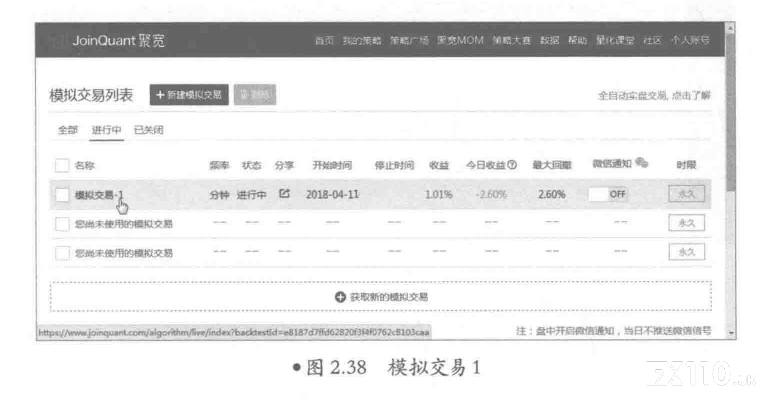The width and height of the screenshot is (782, 396).
Task: Switch to the 已关闭 tab
Action: 149,130
